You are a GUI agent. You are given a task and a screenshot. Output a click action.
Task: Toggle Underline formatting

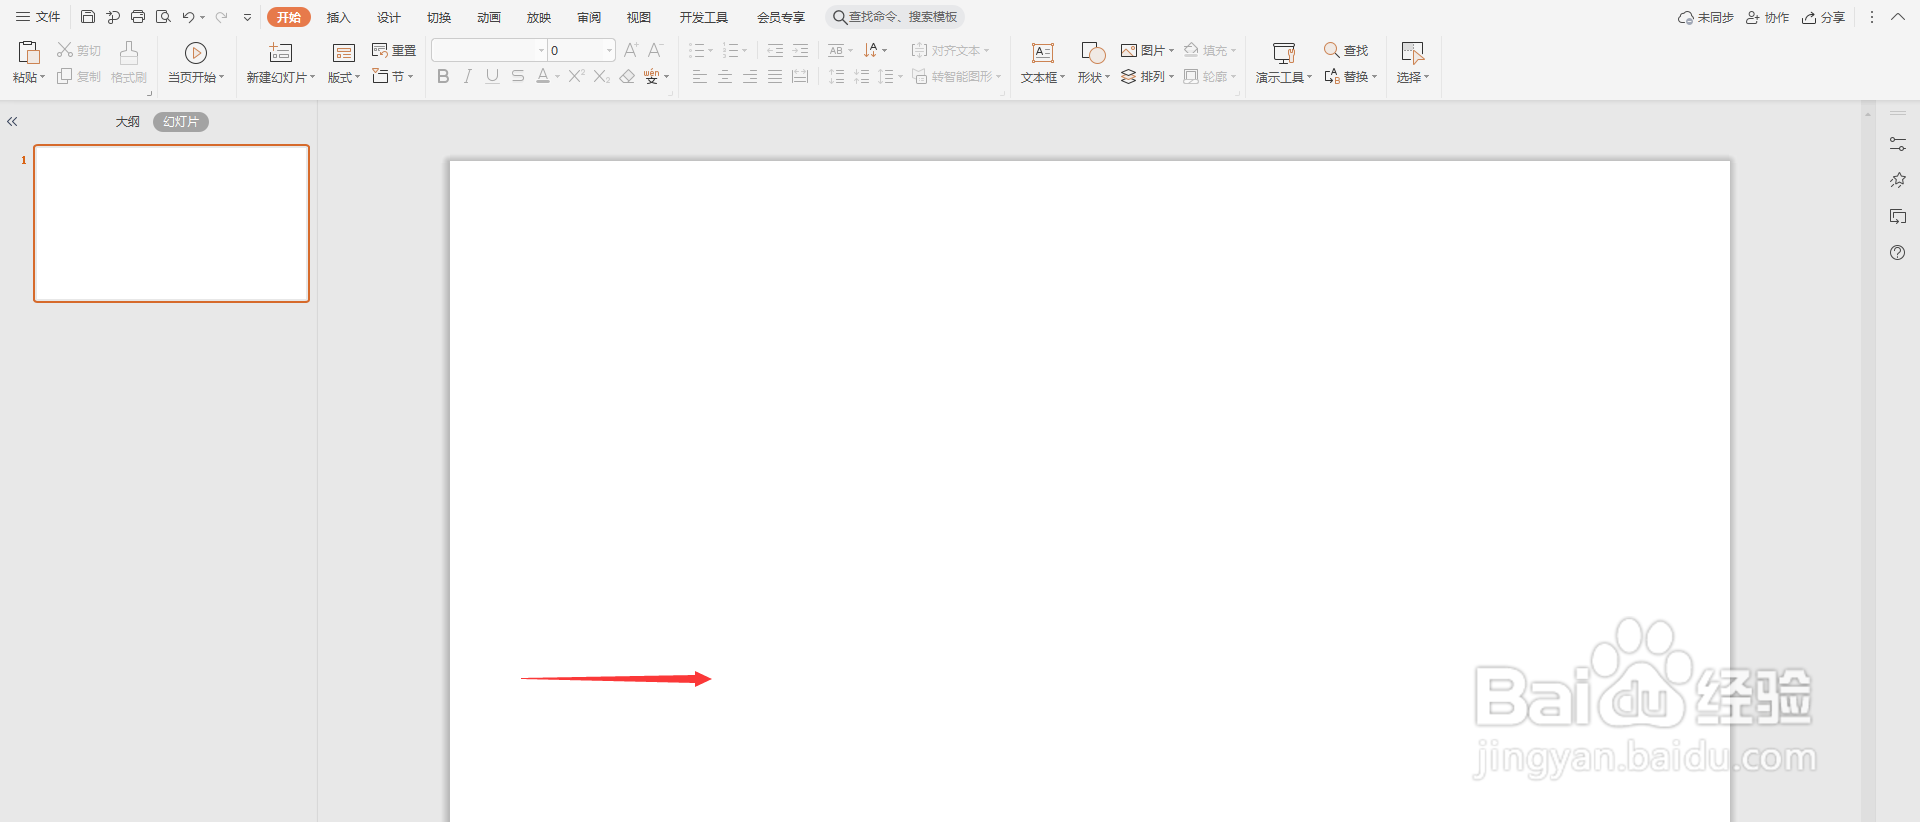point(492,76)
